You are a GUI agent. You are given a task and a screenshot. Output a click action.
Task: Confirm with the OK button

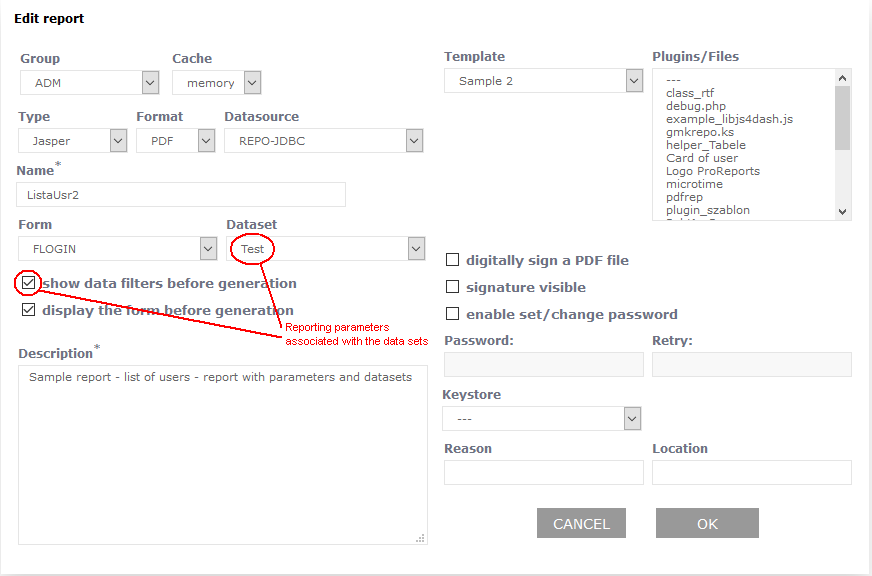(x=707, y=524)
